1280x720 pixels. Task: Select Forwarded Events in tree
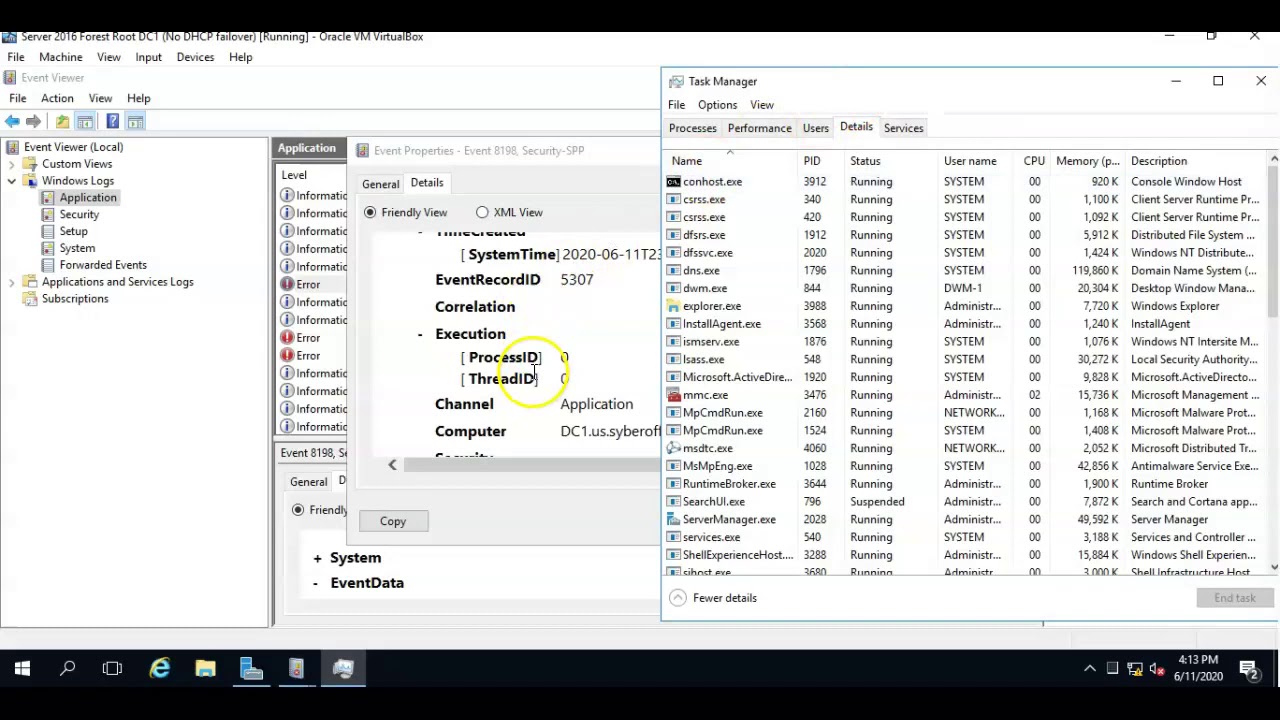coord(103,265)
